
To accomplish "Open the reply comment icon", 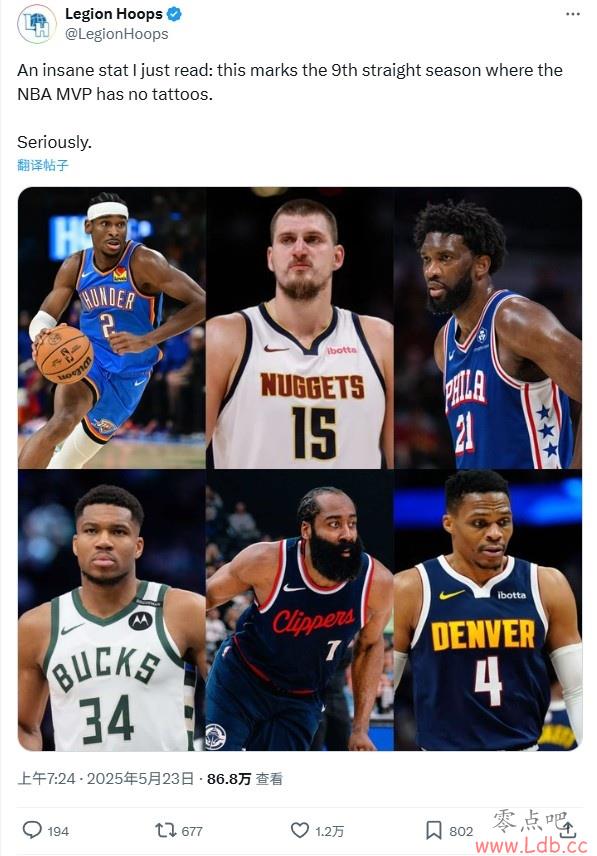I will point(32,830).
